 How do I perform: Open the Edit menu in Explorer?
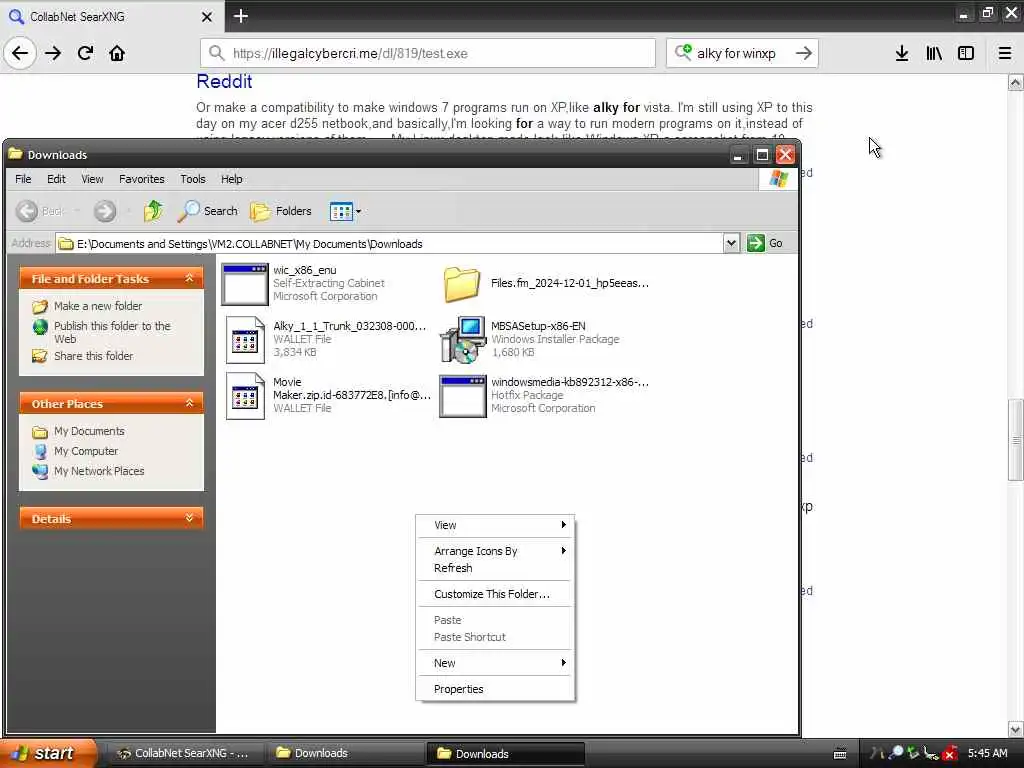(x=56, y=179)
